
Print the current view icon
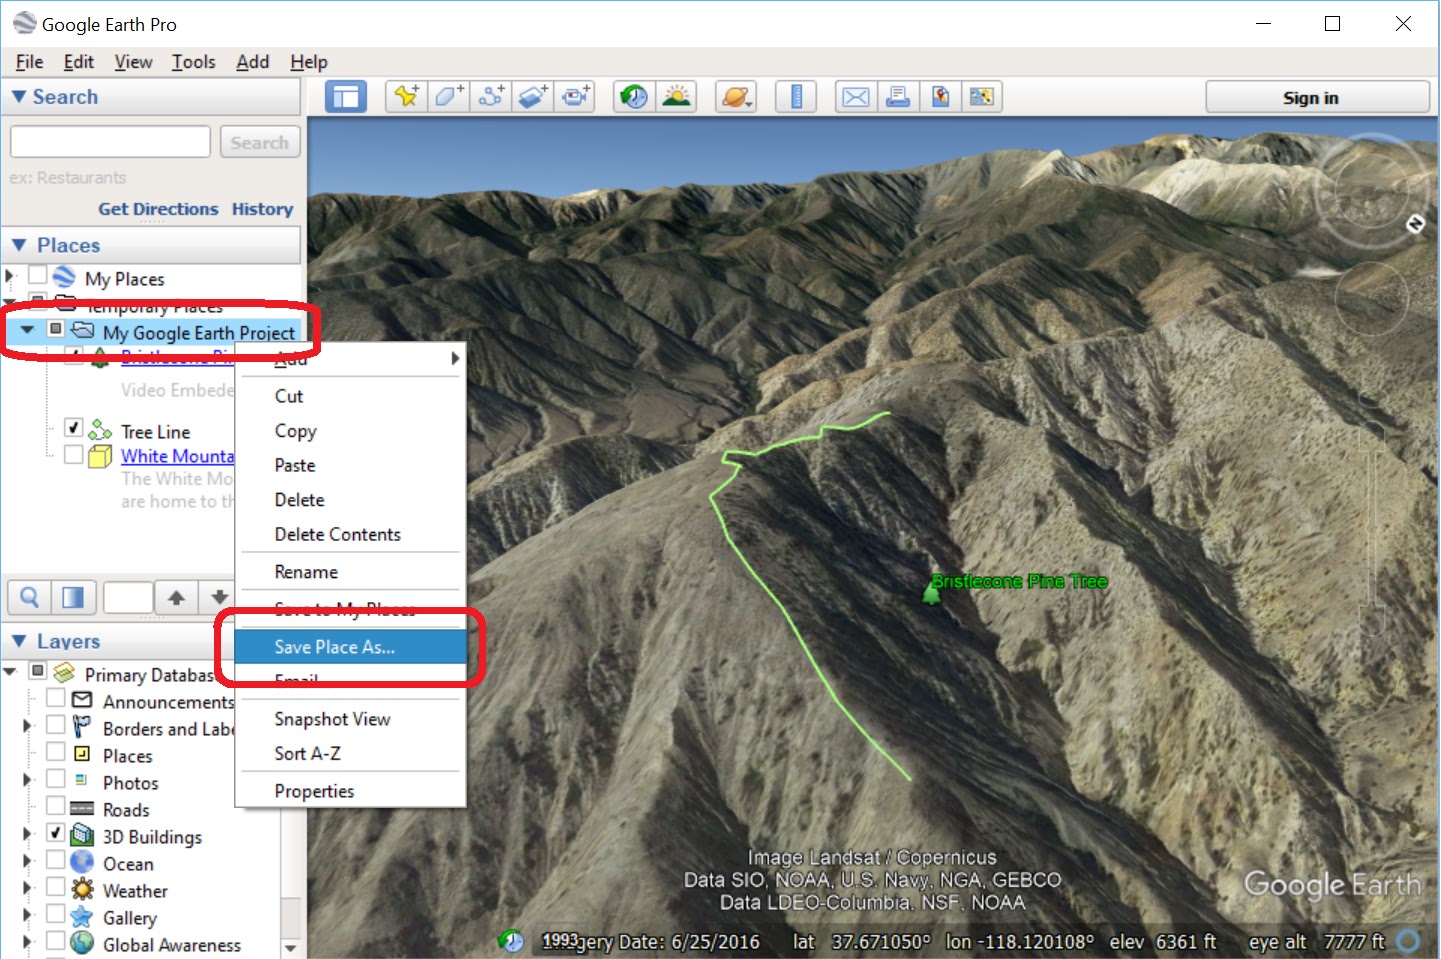click(898, 97)
